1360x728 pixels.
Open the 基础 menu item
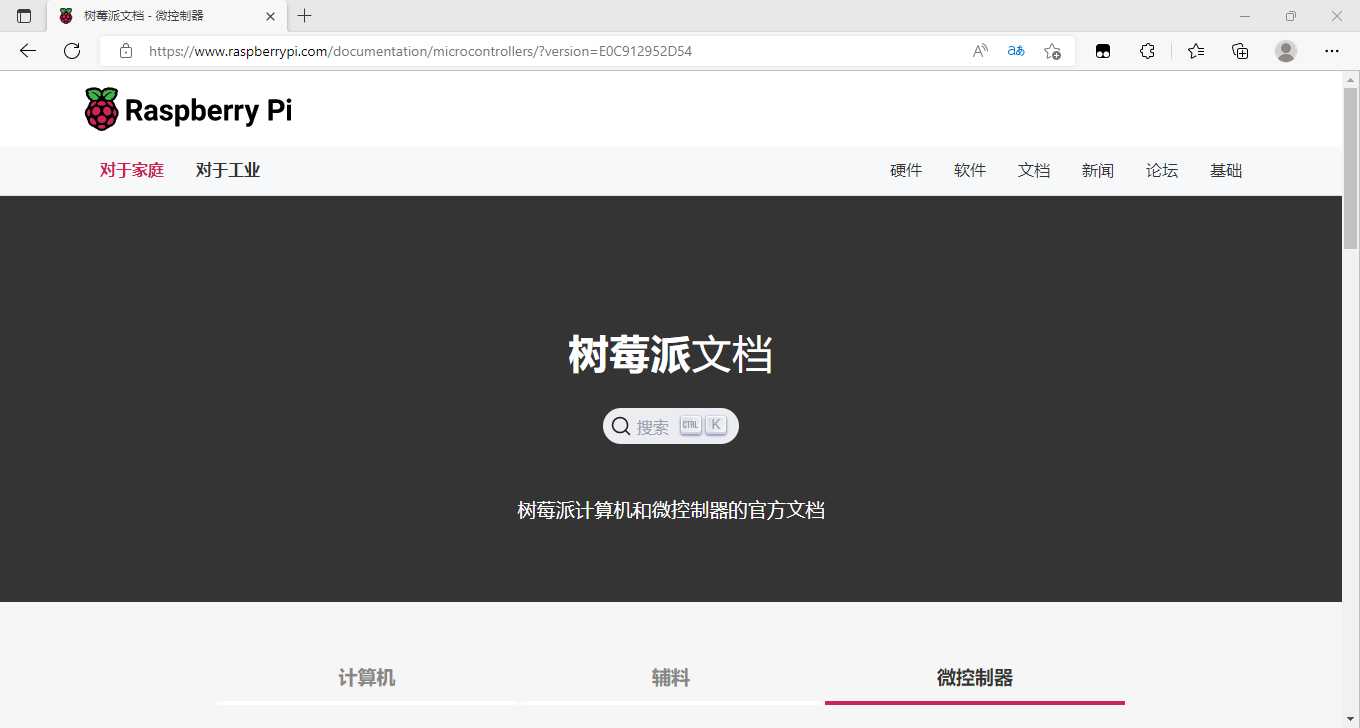[1226, 171]
